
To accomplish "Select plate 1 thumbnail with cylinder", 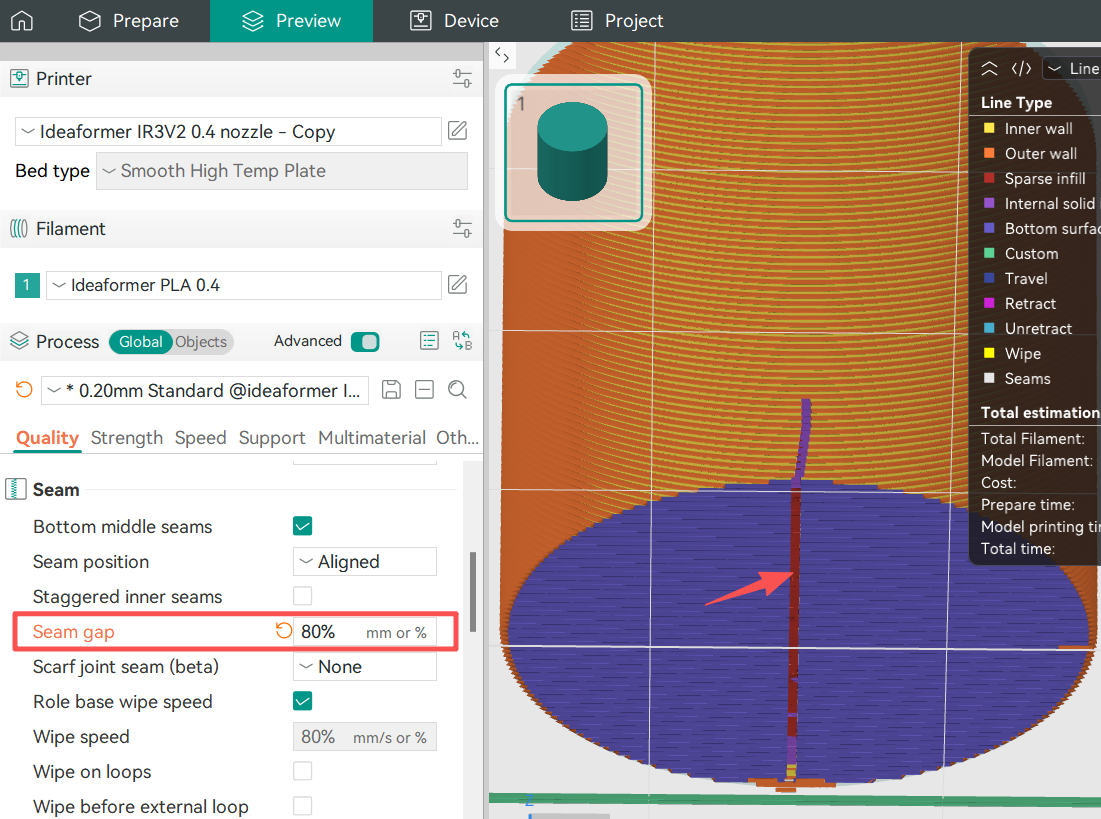I will click(573, 152).
